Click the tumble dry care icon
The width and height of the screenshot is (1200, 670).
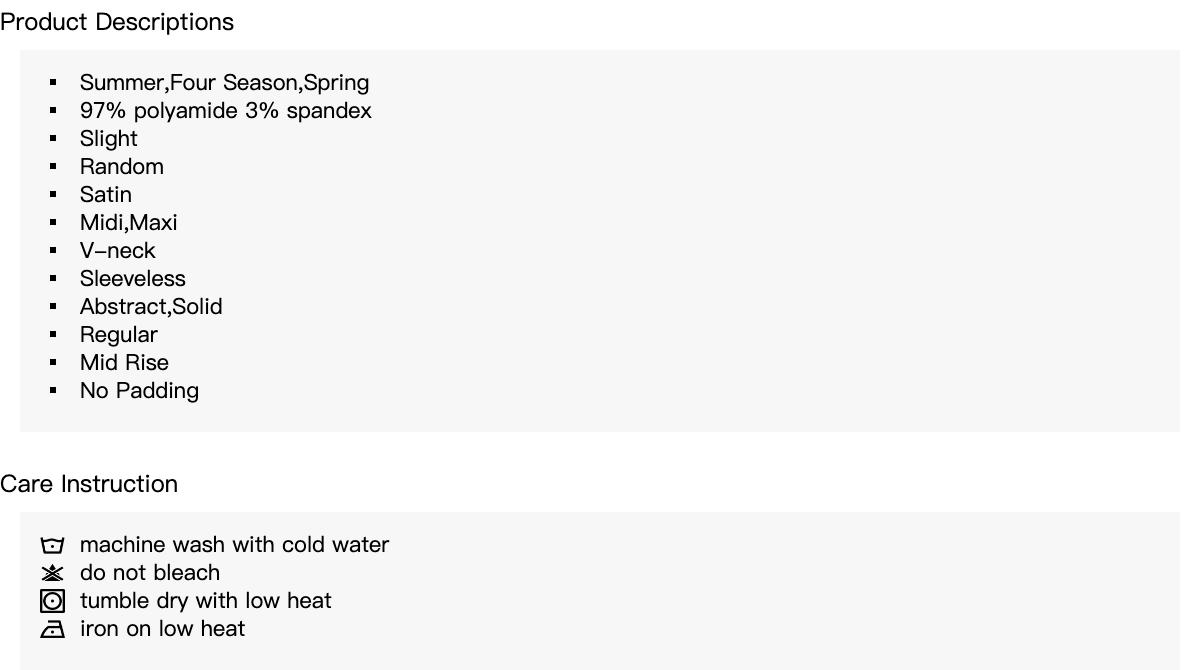point(52,601)
